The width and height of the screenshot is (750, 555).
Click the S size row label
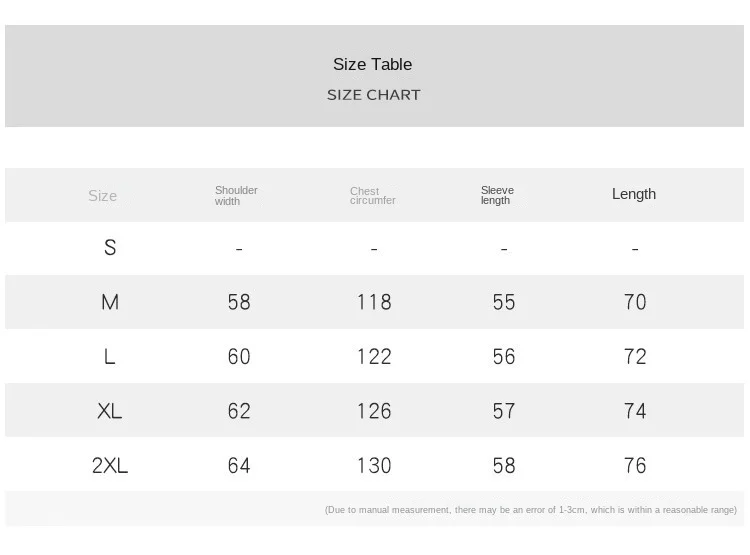click(x=110, y=247)
